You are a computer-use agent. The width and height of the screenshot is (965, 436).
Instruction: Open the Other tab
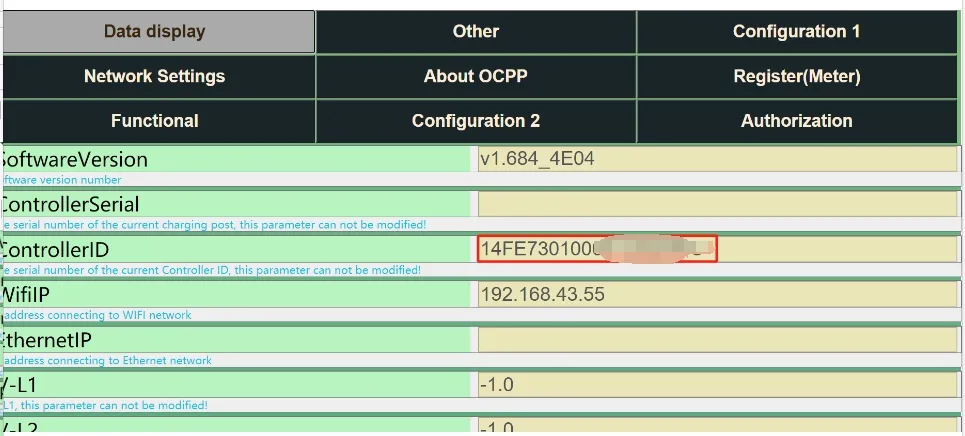pos(475,31)
